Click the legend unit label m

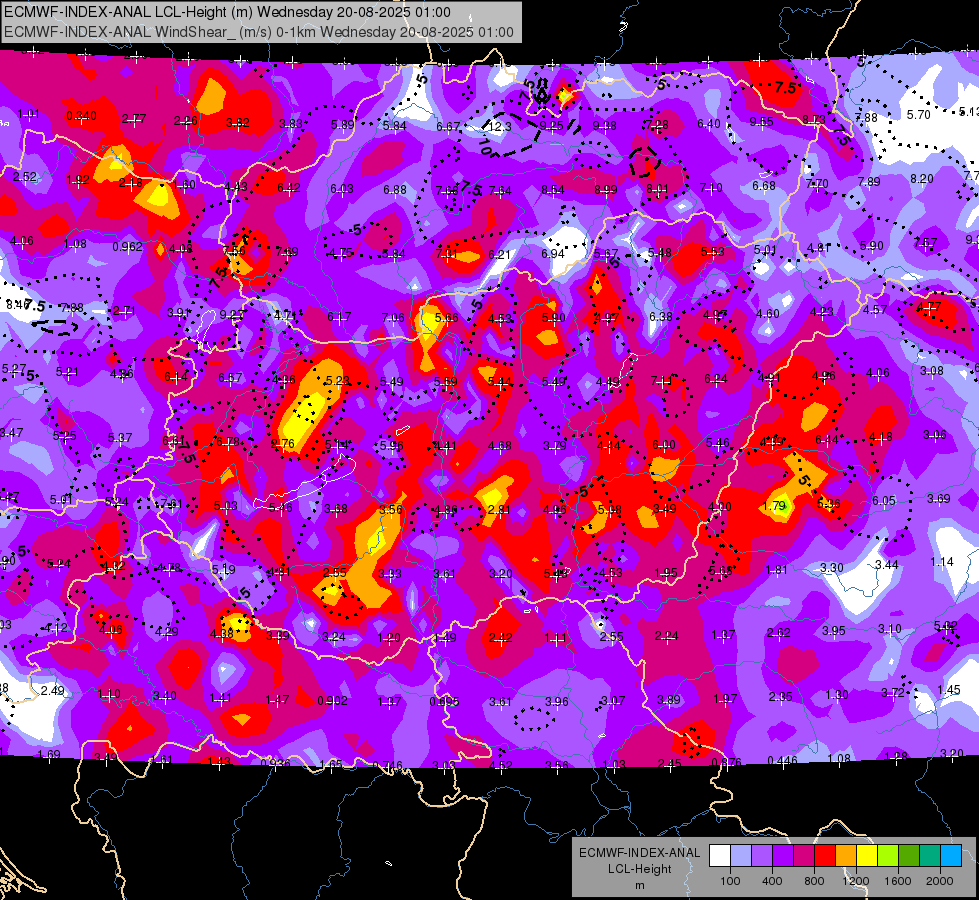pos(639,885)
